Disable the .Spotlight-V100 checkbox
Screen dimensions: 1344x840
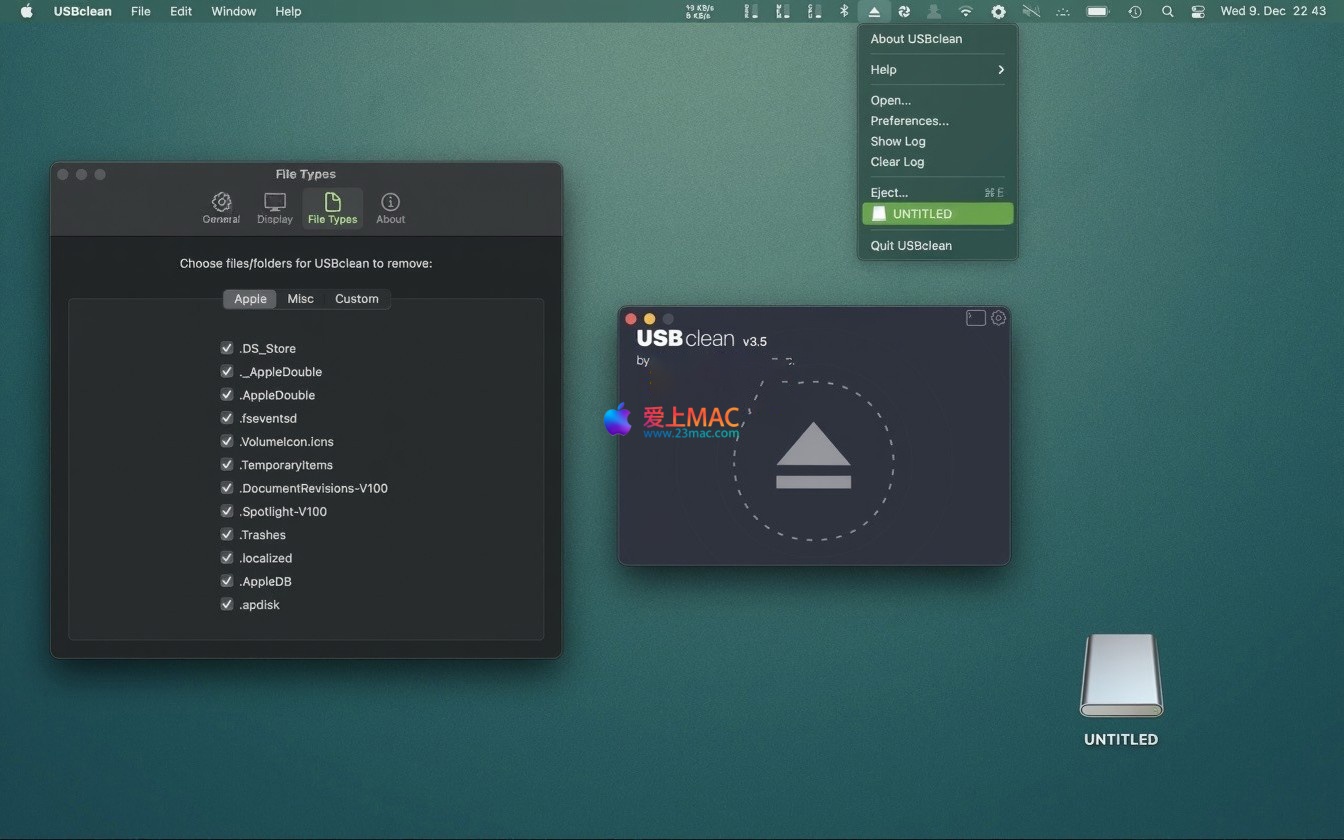pos(227,511)
